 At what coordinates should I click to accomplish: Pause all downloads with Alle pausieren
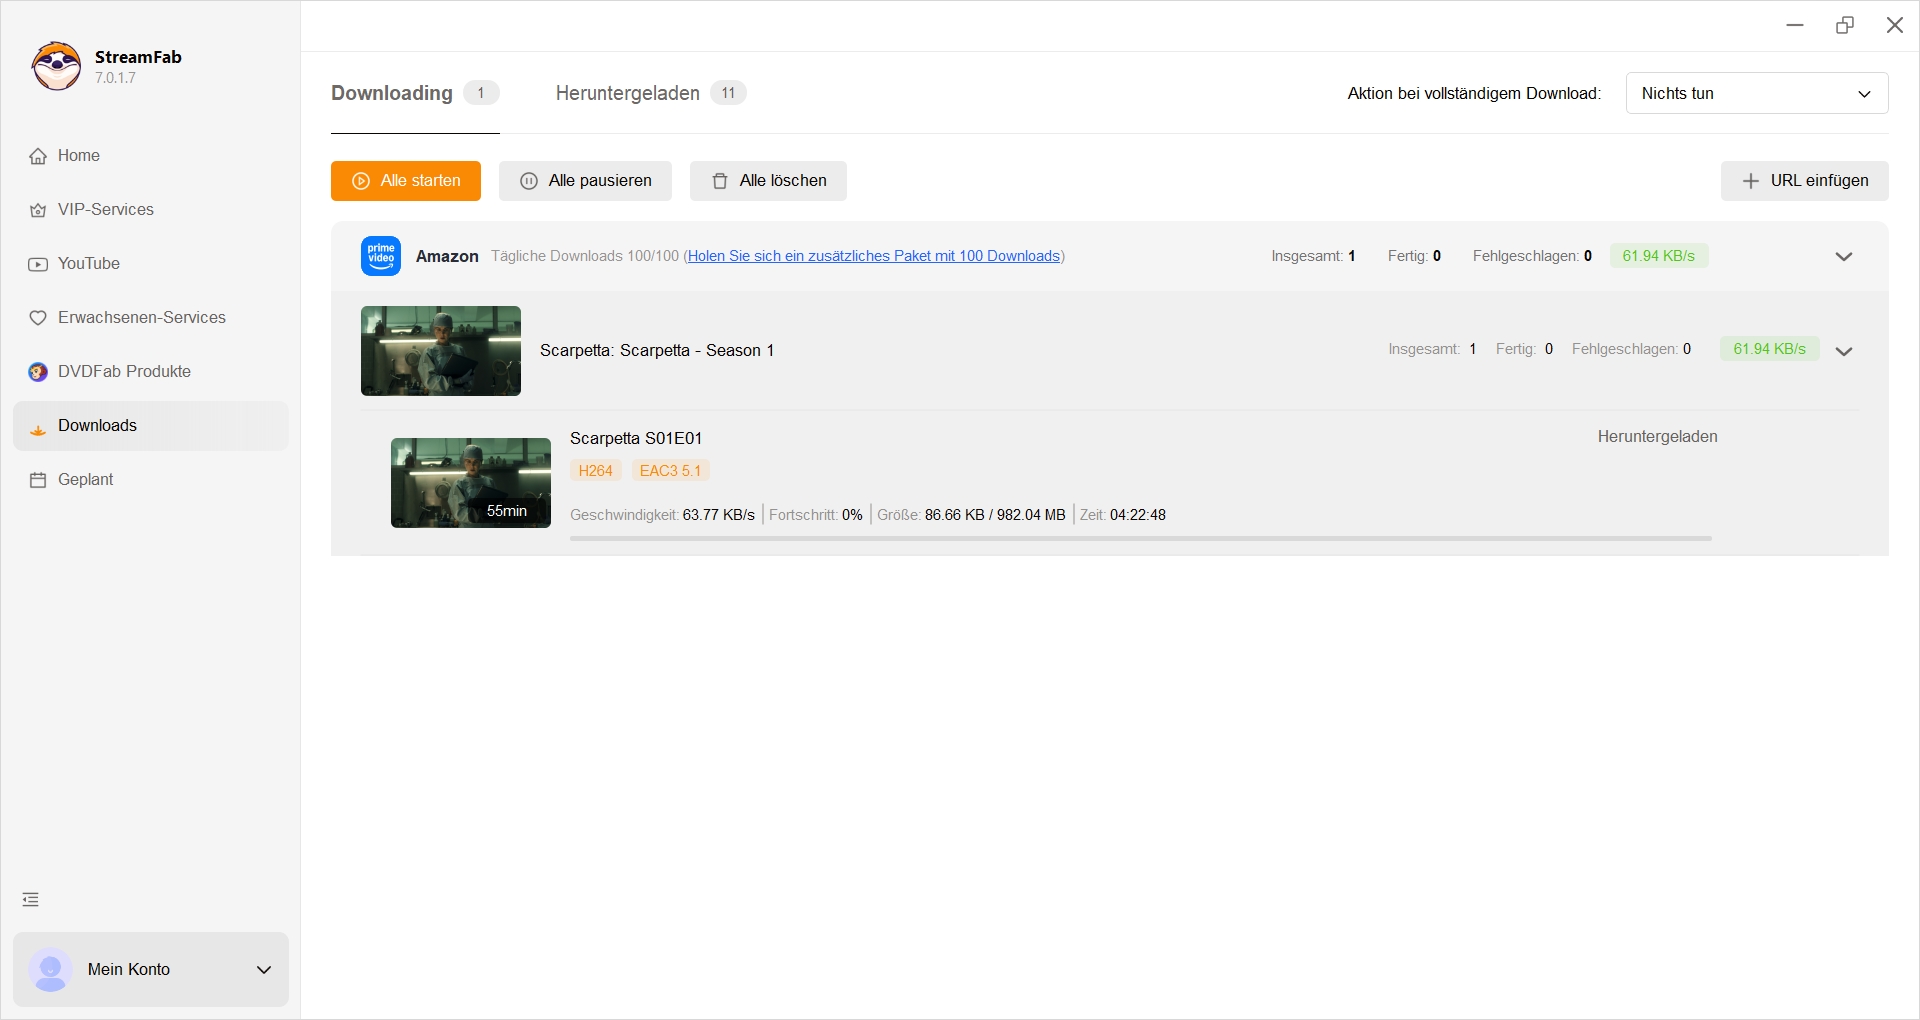pos(585,181)
